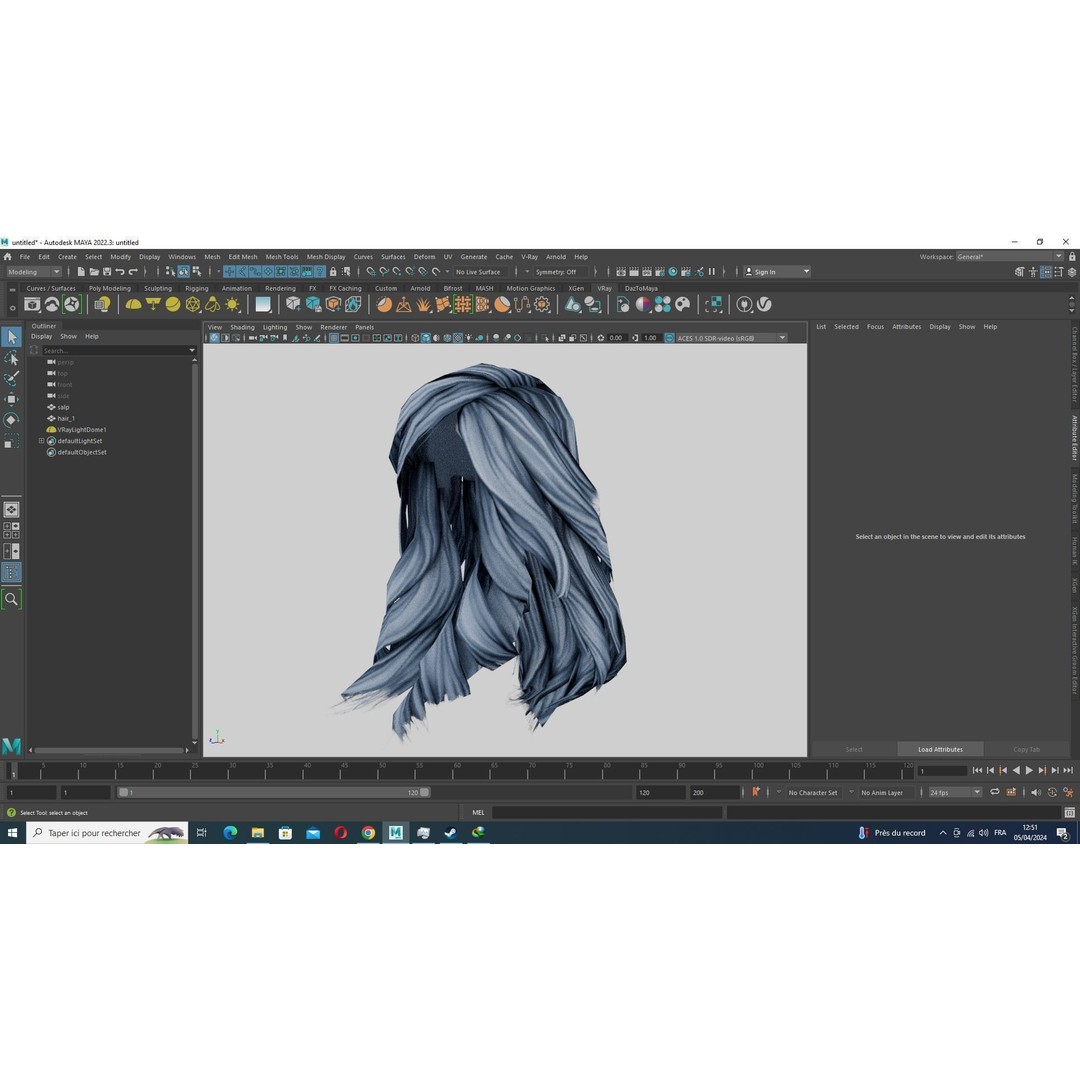This screenshot has height=1080, width=1080.
Task: Switch to the XGen shelf tab
Action: pyautogui.click(x=576, y=289)
